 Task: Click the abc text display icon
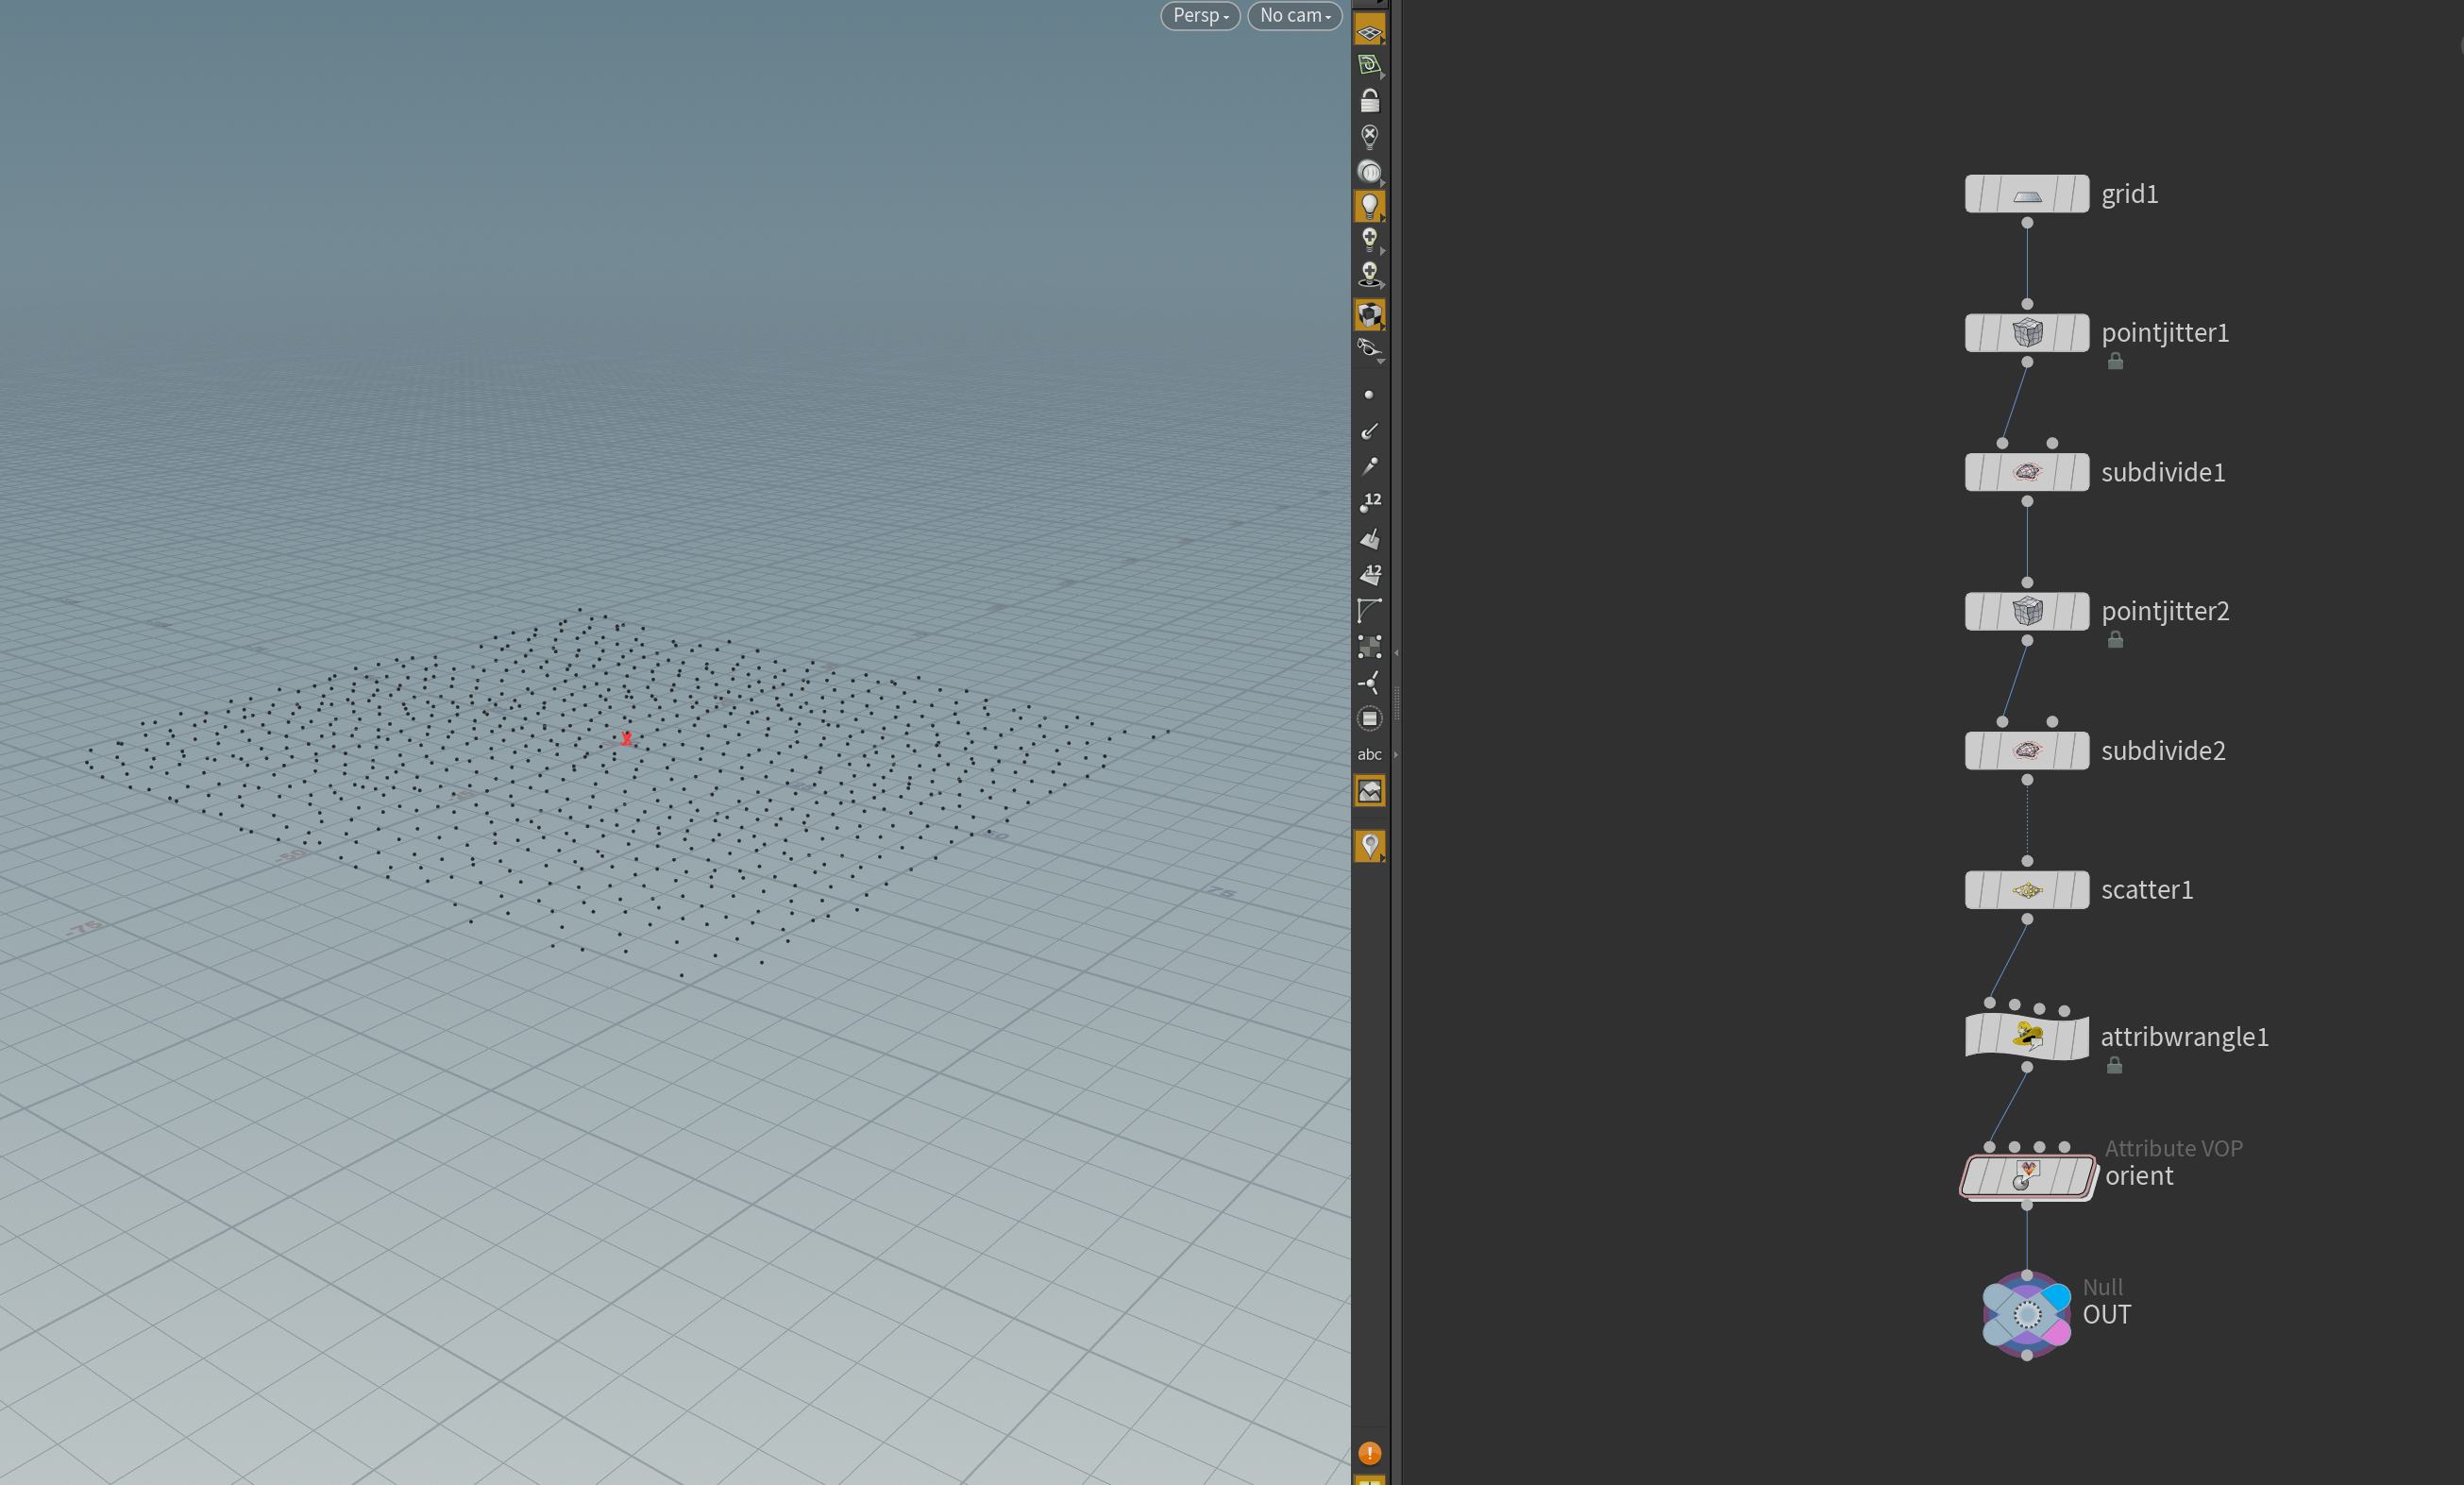point(1369,755)
